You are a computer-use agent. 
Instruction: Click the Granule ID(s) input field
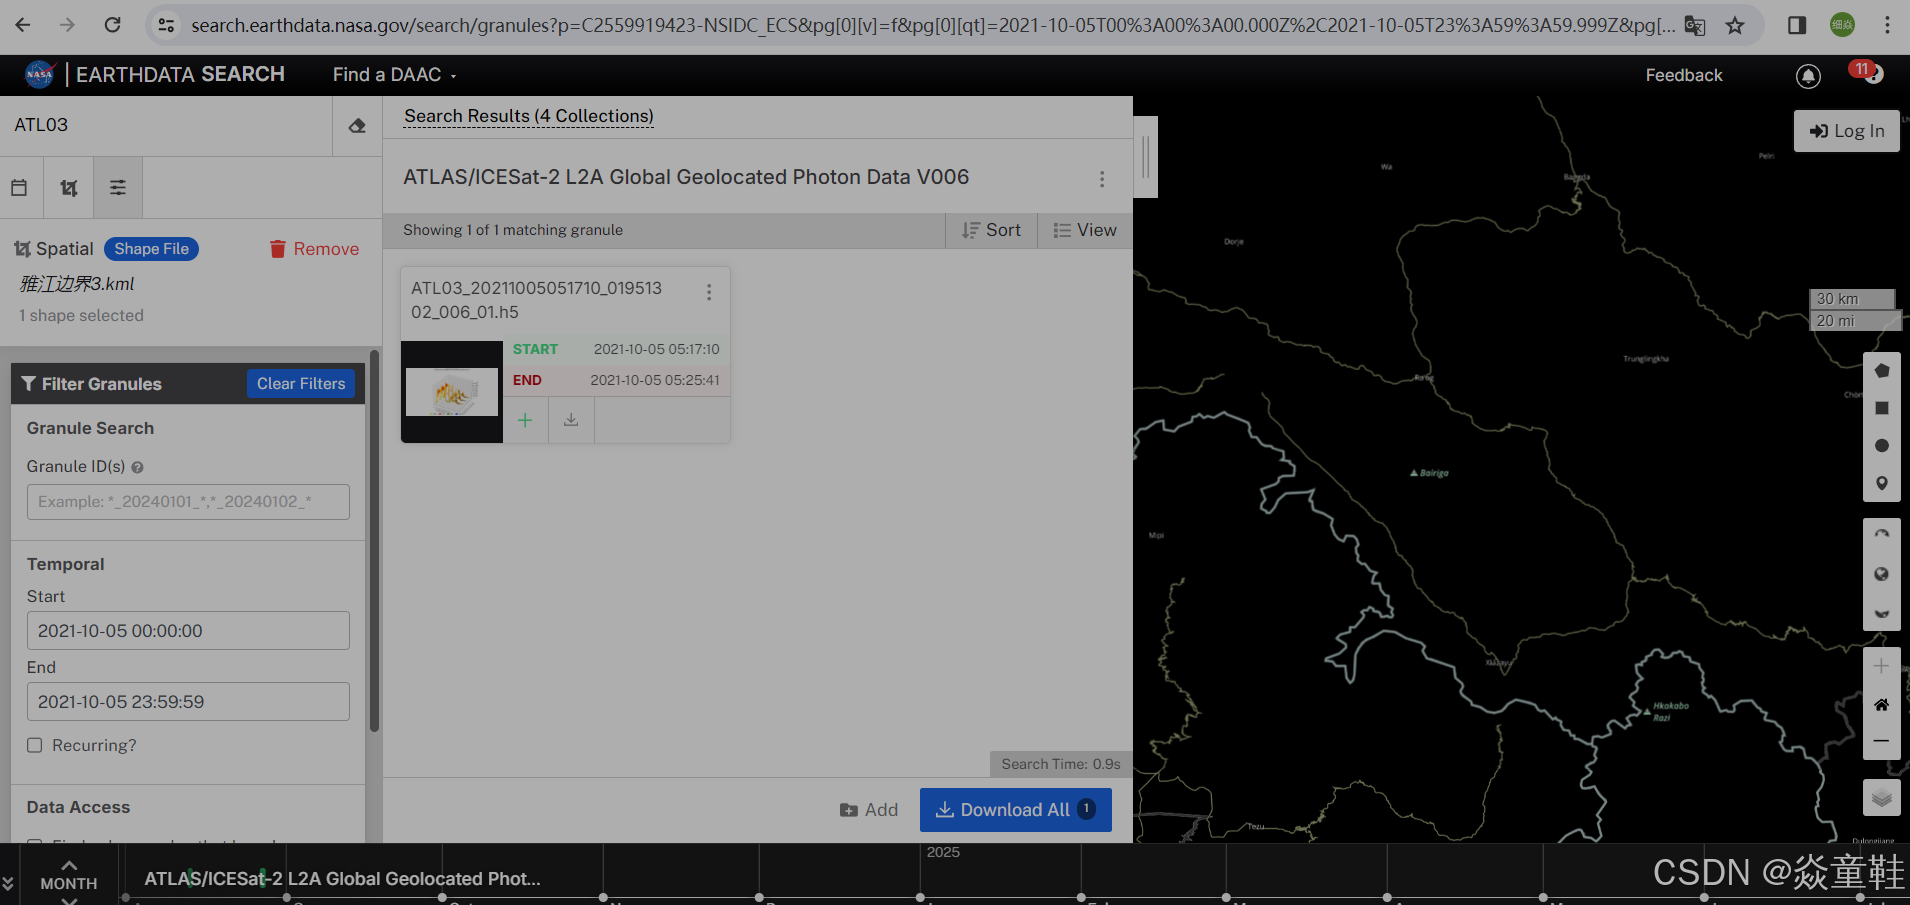point(188,502)
